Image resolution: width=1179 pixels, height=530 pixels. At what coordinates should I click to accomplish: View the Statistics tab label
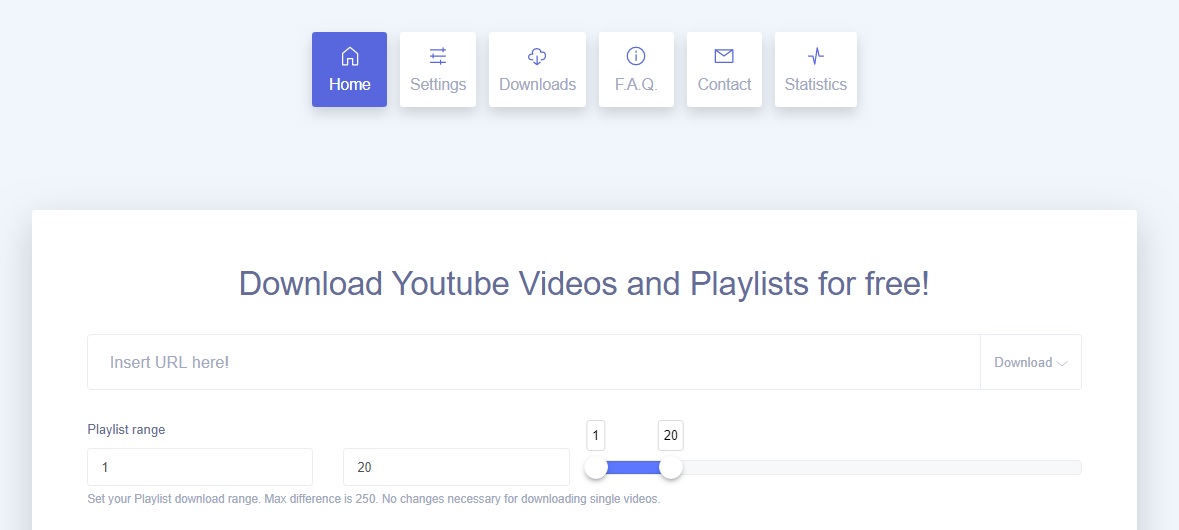coord(816,84)
